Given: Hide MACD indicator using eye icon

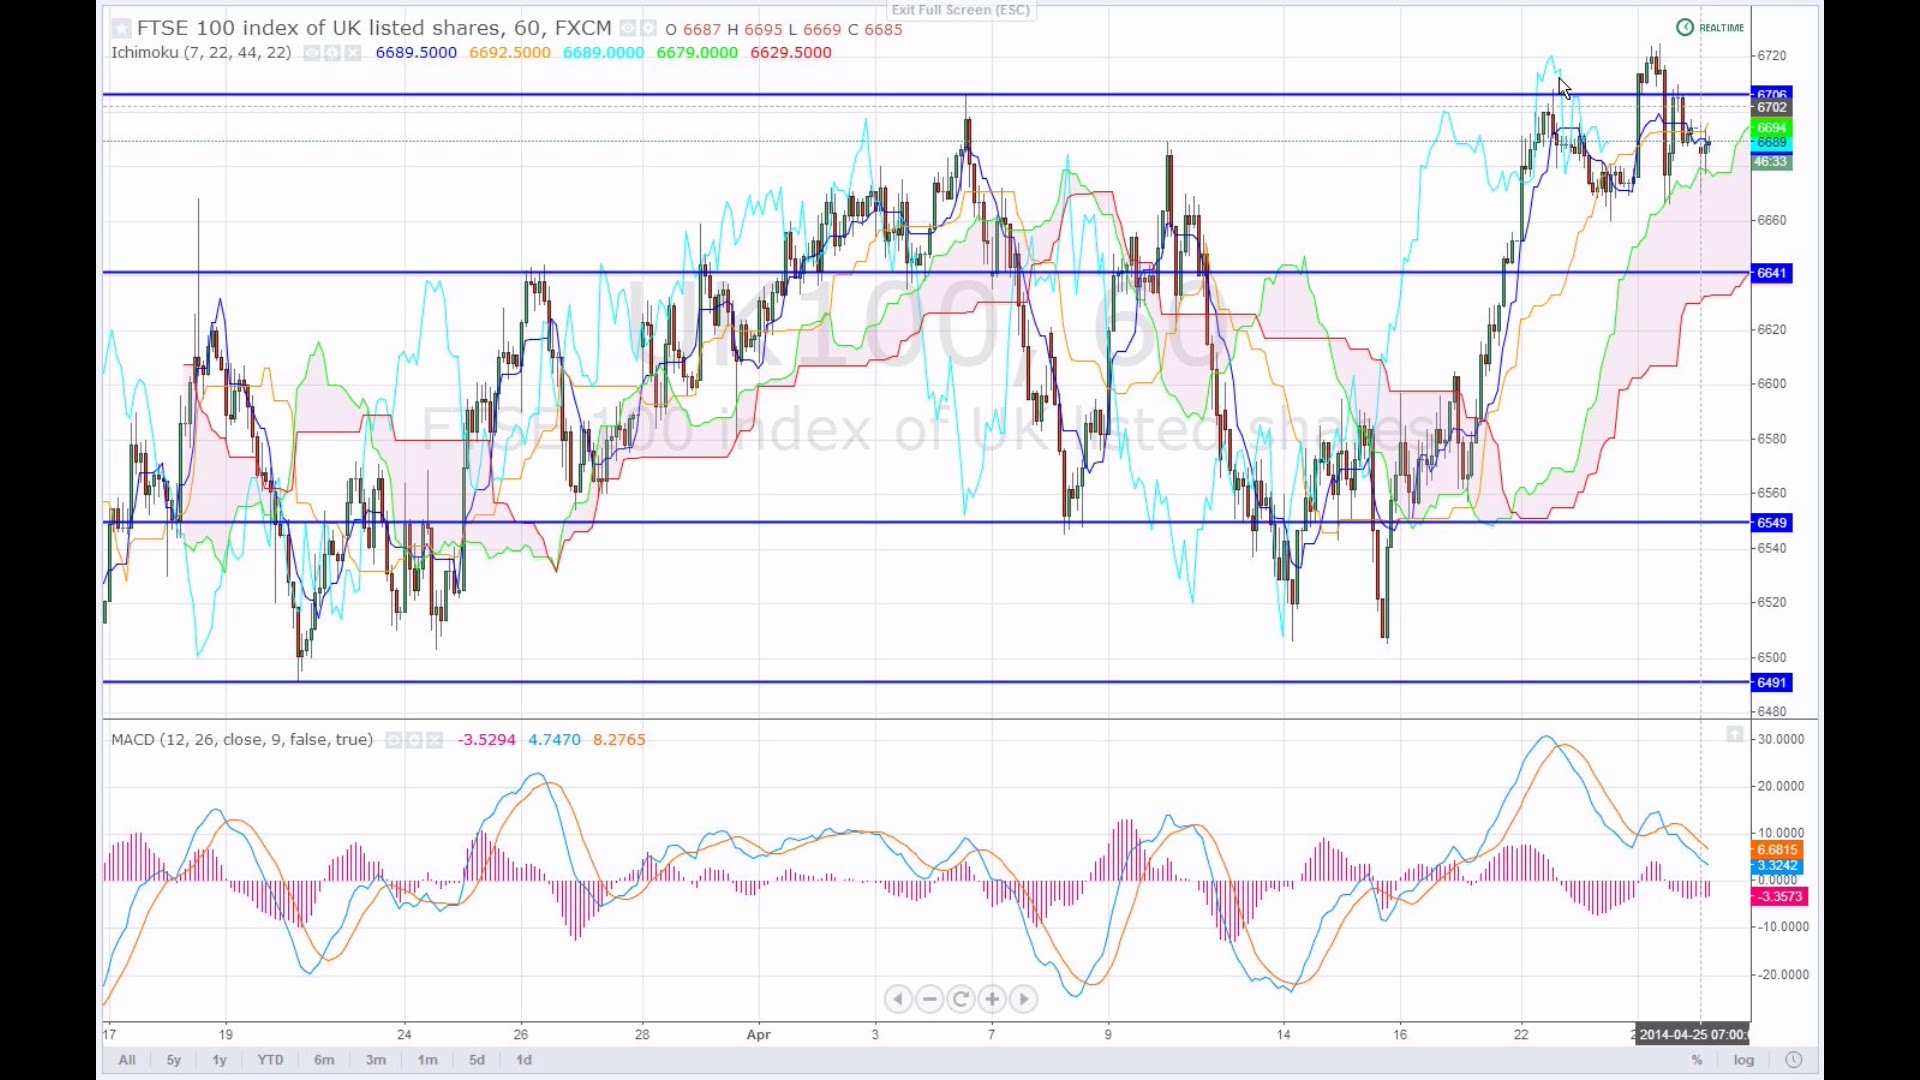Looking at the screenshot, I should [x=393, y=740].
